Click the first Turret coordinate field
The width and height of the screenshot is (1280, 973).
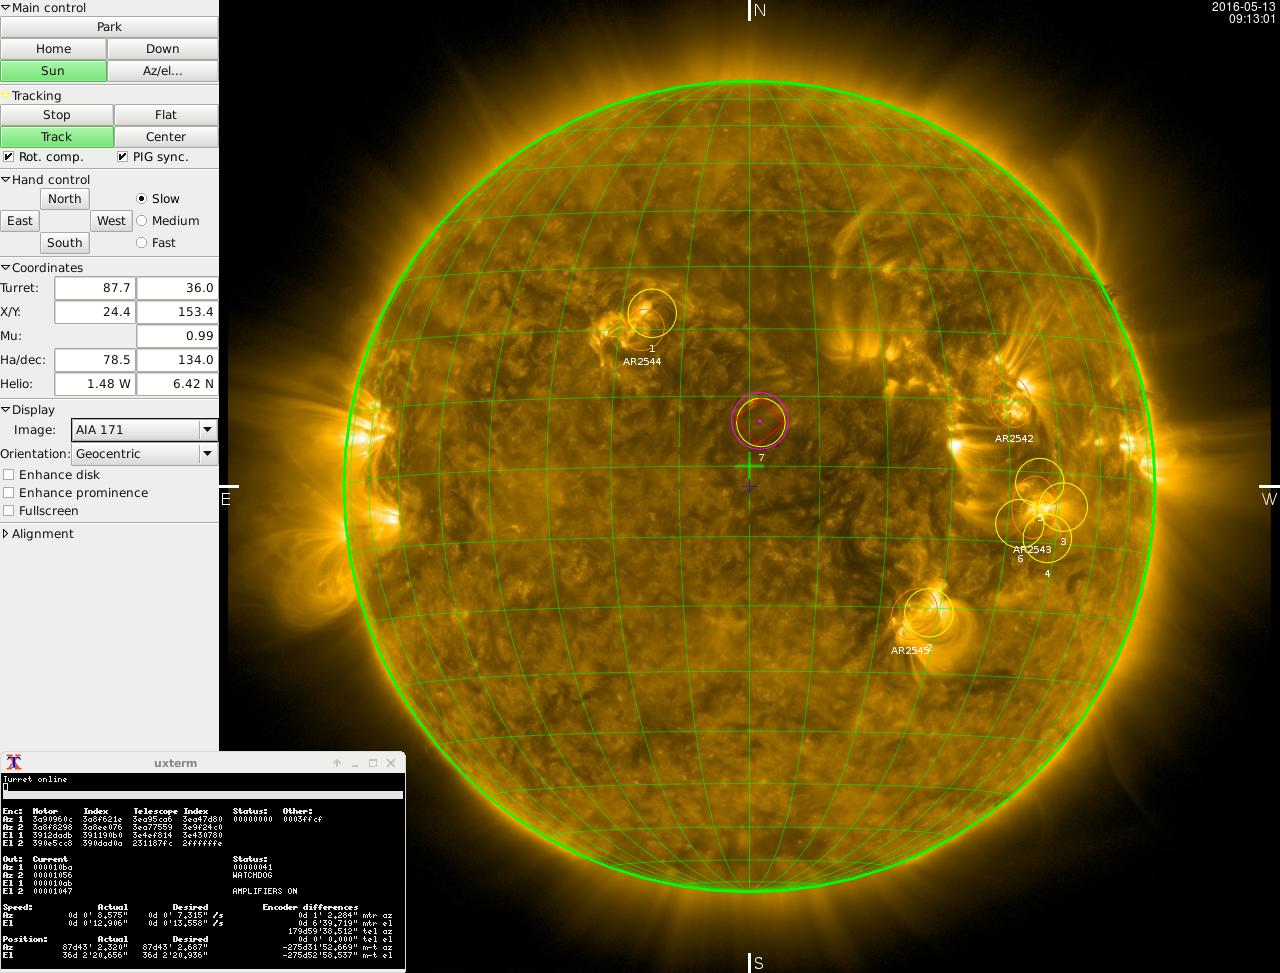(x=95, y=288)
